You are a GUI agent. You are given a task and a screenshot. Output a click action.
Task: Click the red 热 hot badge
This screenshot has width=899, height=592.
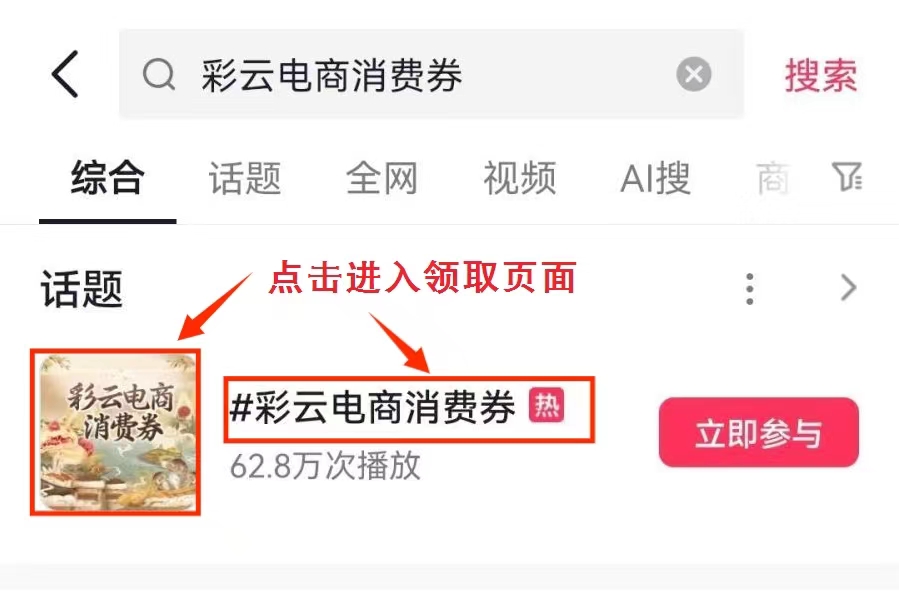tap(546, 405)
